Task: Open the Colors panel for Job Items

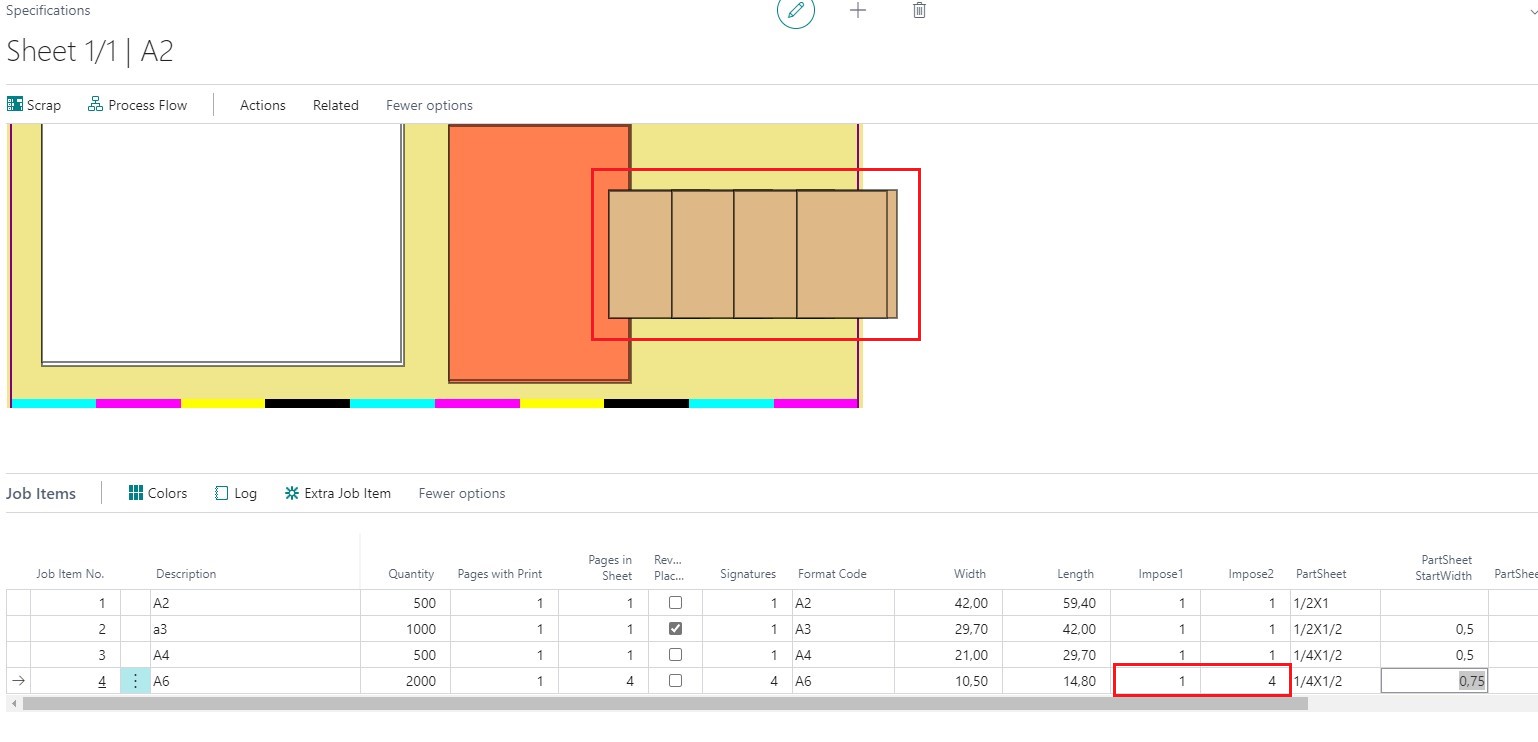Action: pos(157,493)
